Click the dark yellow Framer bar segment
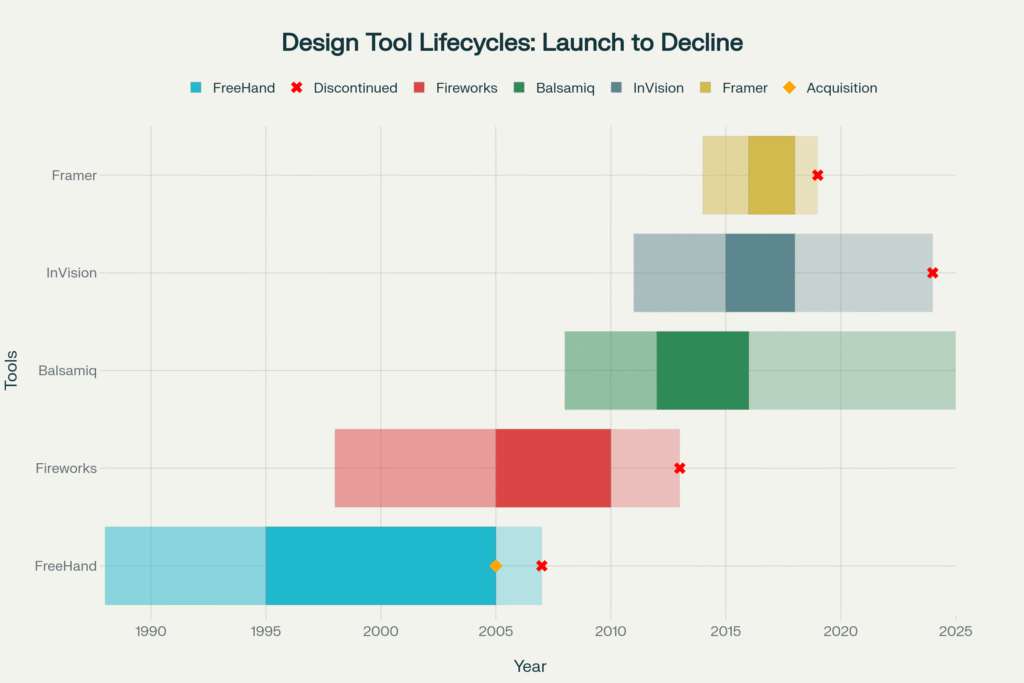The height and width of the screenshot is (683, 1024). pos(771,175)
